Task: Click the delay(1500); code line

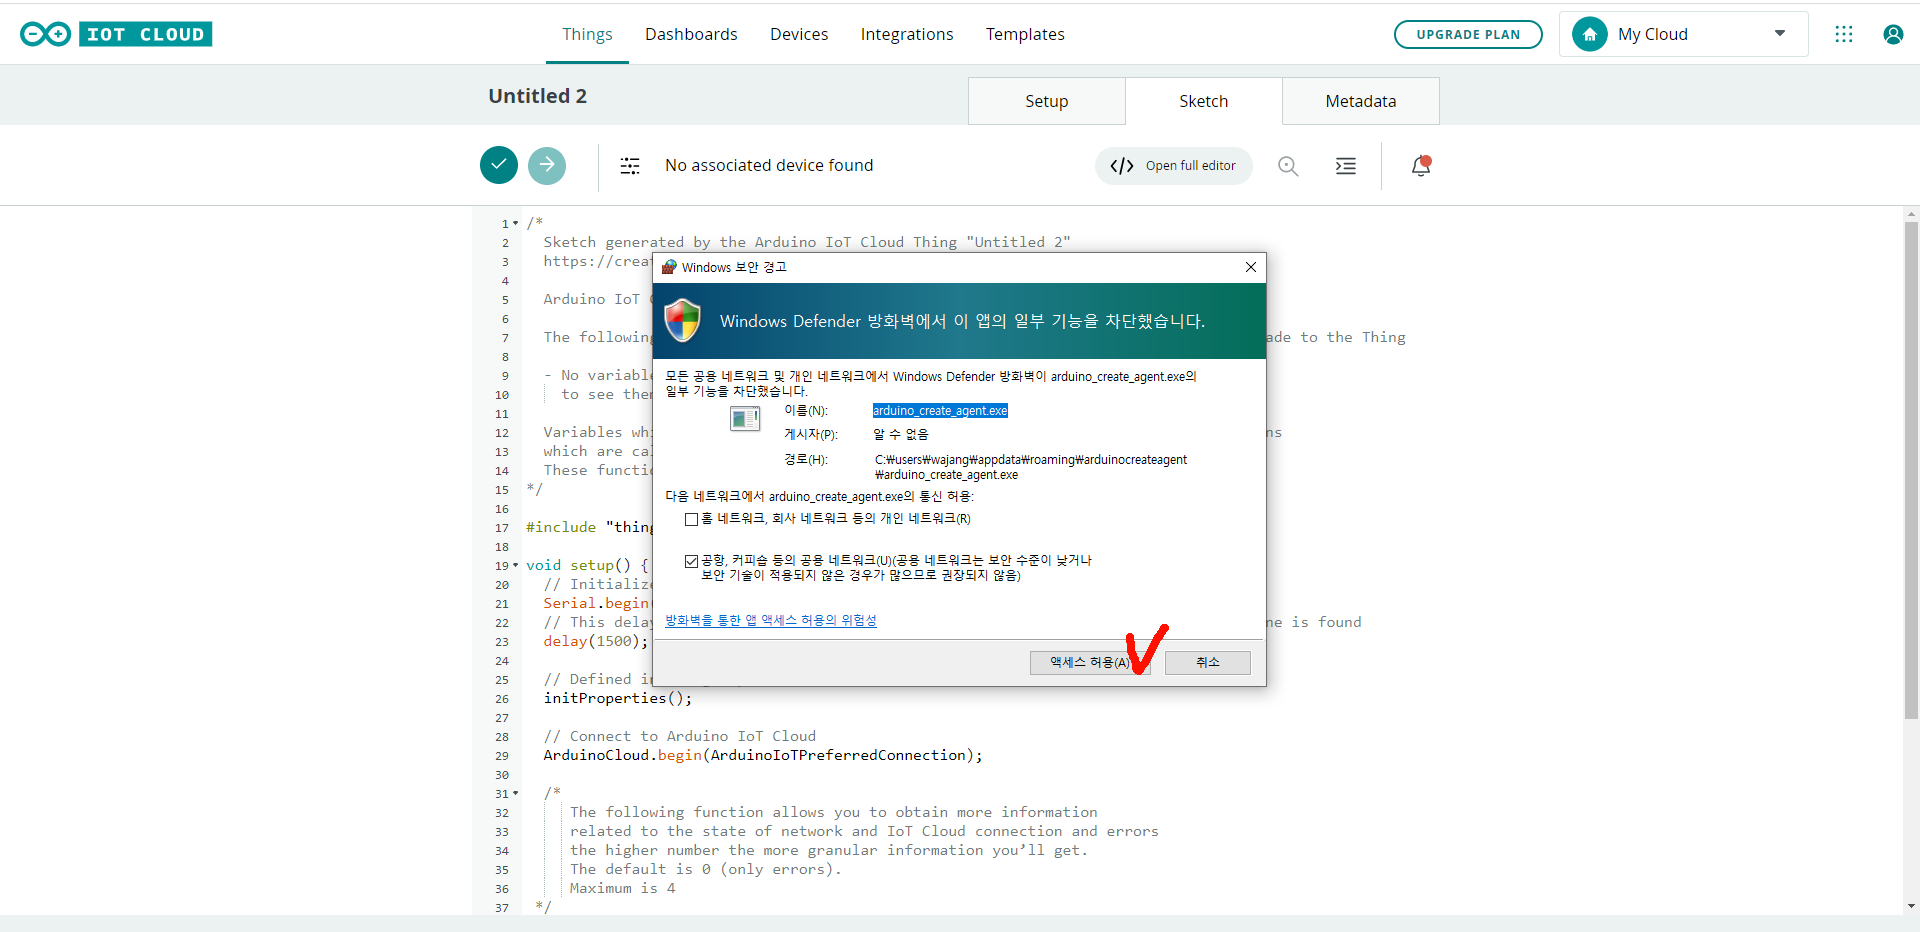Action: coord(596,641)
